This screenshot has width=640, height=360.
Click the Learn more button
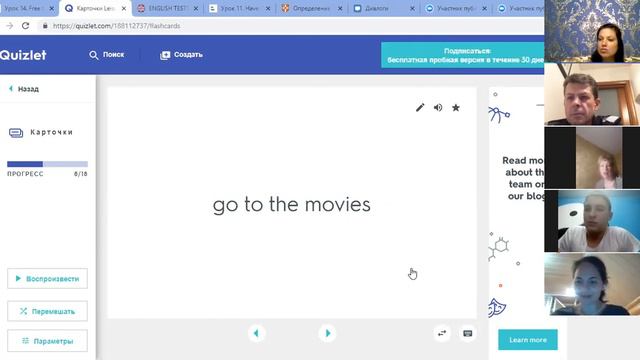coord(528,340)
